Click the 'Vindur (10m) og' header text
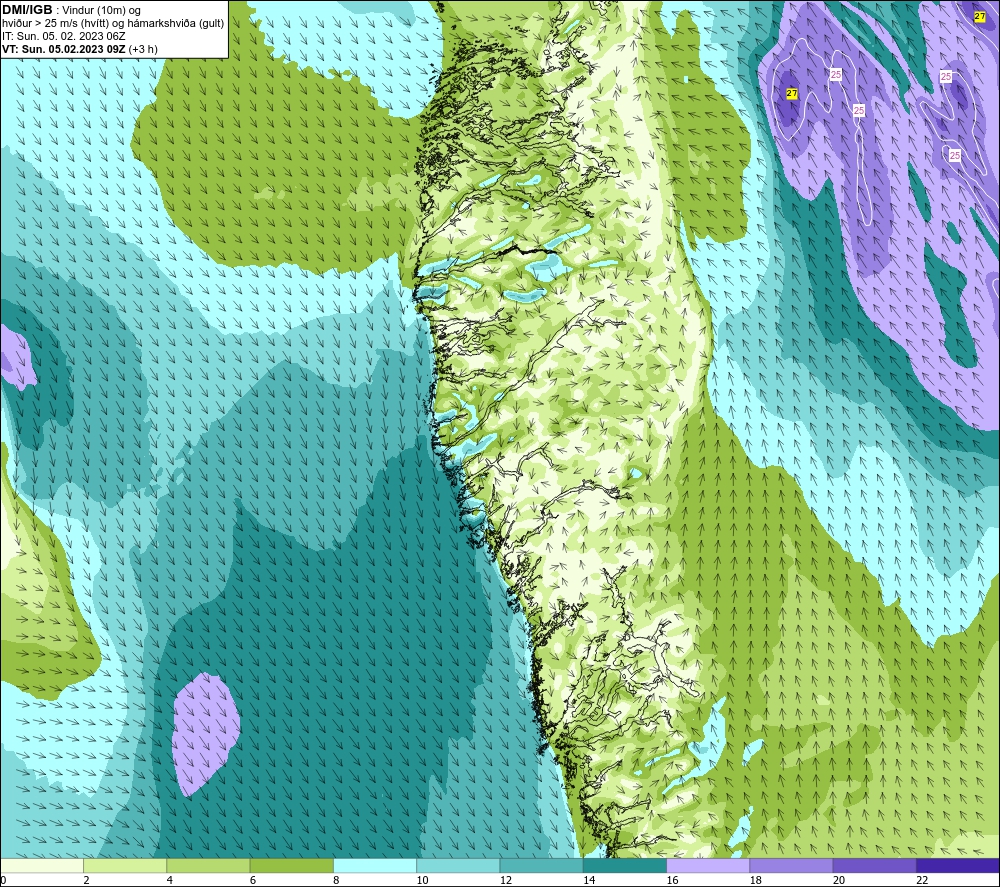 (x=102, y=10)
